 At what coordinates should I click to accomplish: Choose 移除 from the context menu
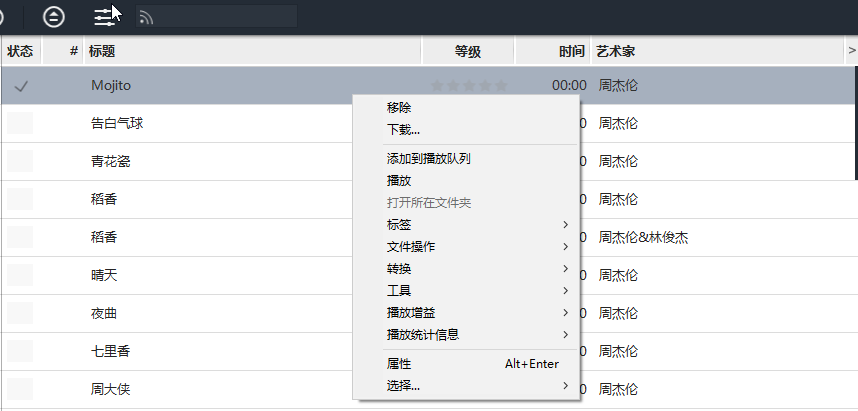[x=466, y=108]
